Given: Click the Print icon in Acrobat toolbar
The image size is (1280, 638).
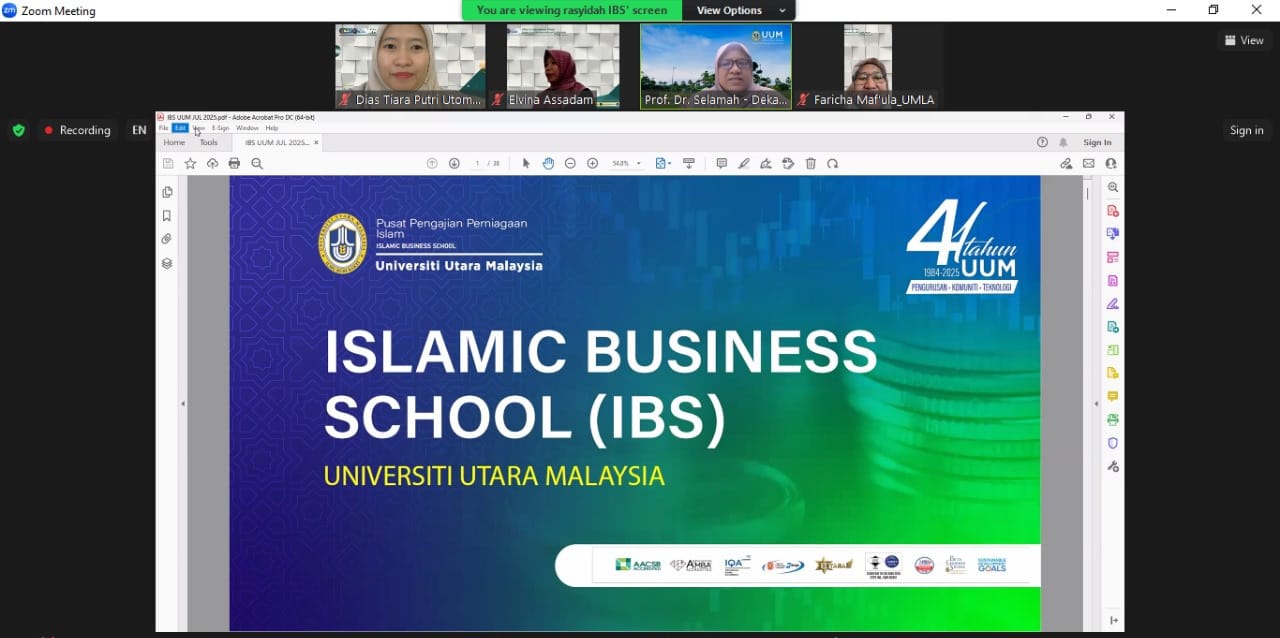Looking at the screenshot, I should coord(234,163).
